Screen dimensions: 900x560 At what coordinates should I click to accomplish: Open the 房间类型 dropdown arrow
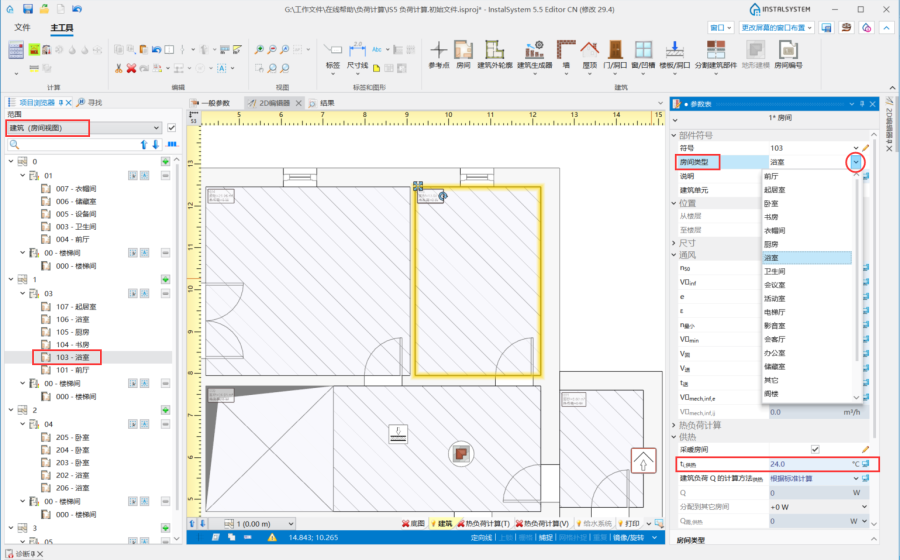point(856,162)
